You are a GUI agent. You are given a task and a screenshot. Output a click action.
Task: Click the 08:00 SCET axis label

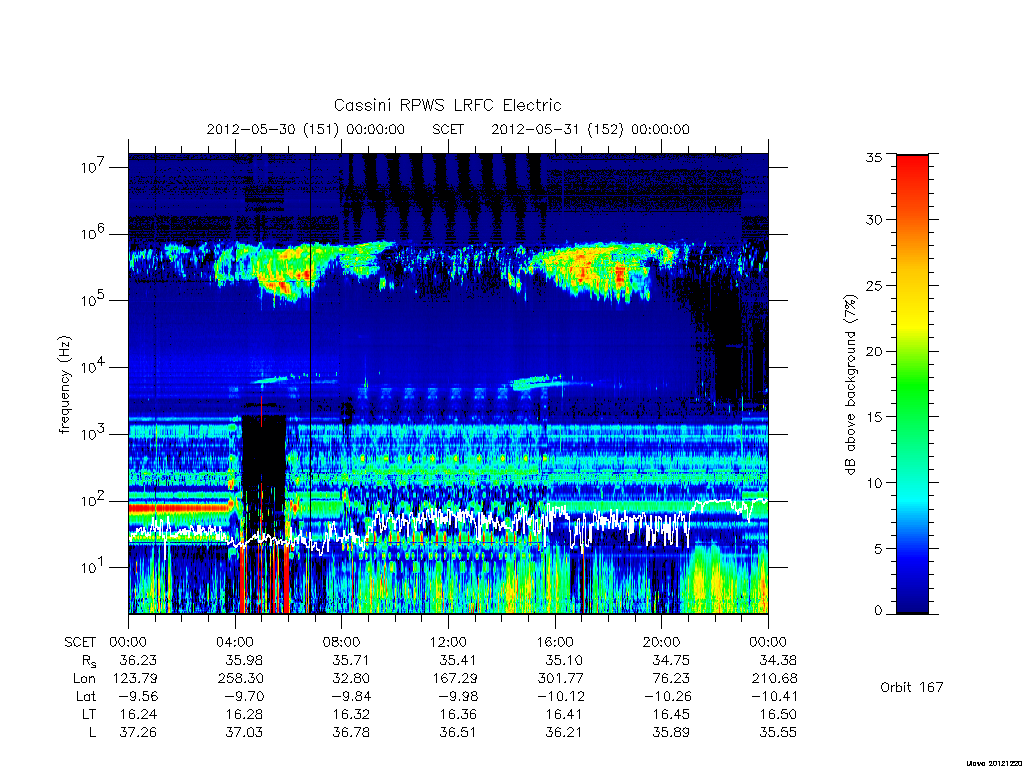(342, 642)
